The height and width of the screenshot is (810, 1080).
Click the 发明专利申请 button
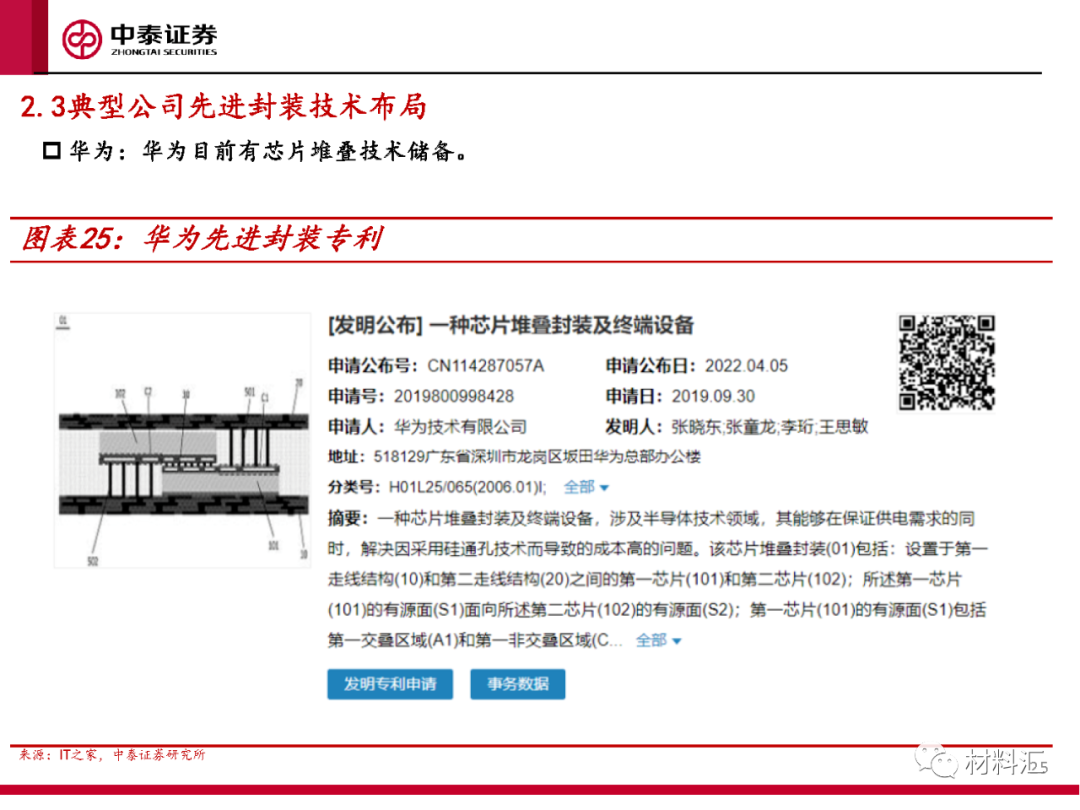tap(390, 684)
